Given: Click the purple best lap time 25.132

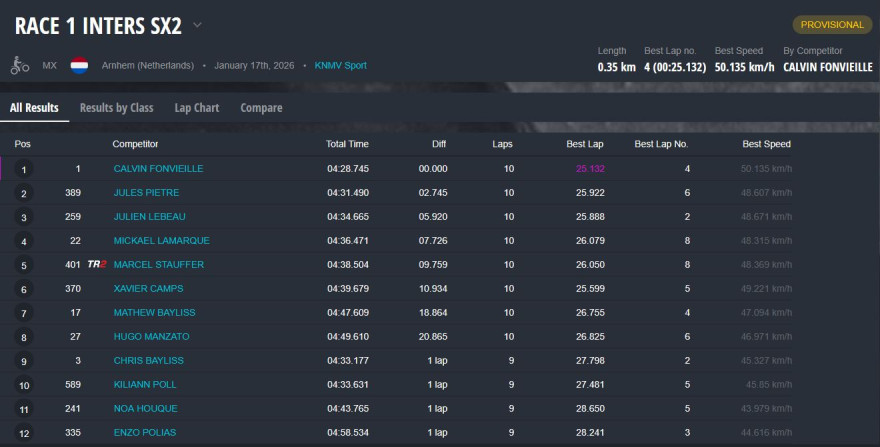Looking at the screenshot, I should click(590, 169).
